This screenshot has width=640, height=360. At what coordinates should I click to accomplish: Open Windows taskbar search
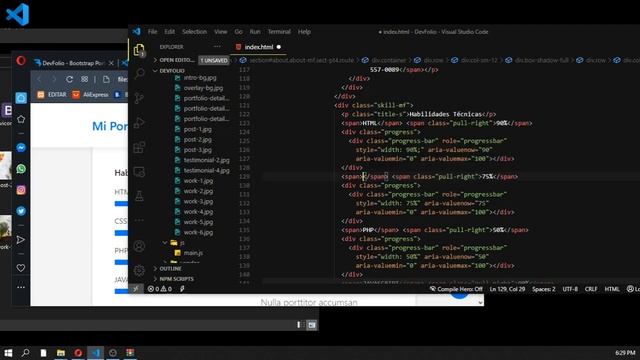point(26,353)
